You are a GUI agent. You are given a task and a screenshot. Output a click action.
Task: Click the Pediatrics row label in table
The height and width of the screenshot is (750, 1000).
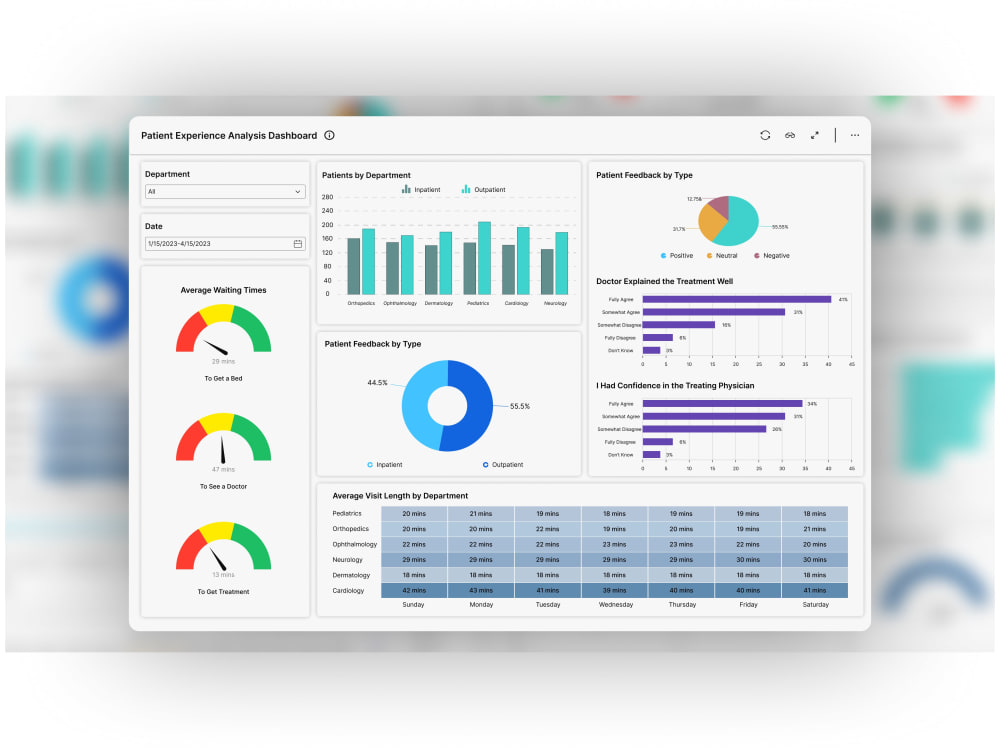point(347,513)
